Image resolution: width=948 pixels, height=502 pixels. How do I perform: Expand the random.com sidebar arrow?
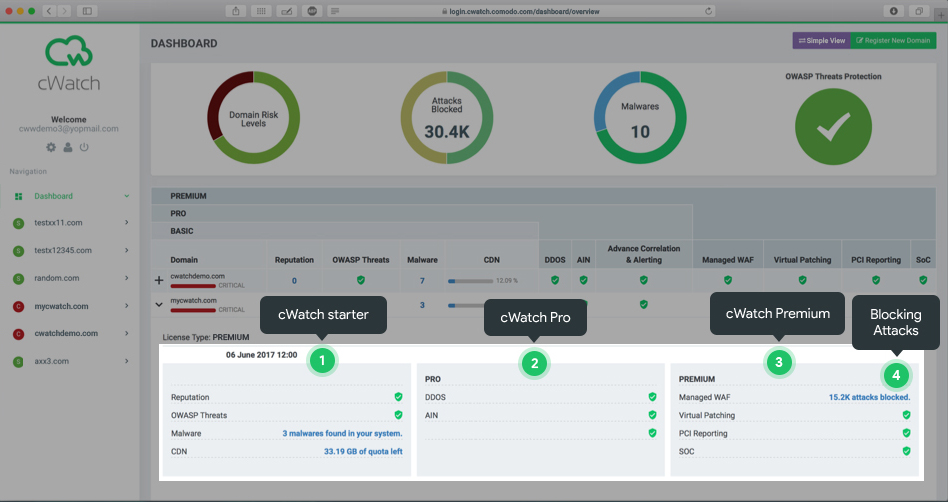pos(127,278)
